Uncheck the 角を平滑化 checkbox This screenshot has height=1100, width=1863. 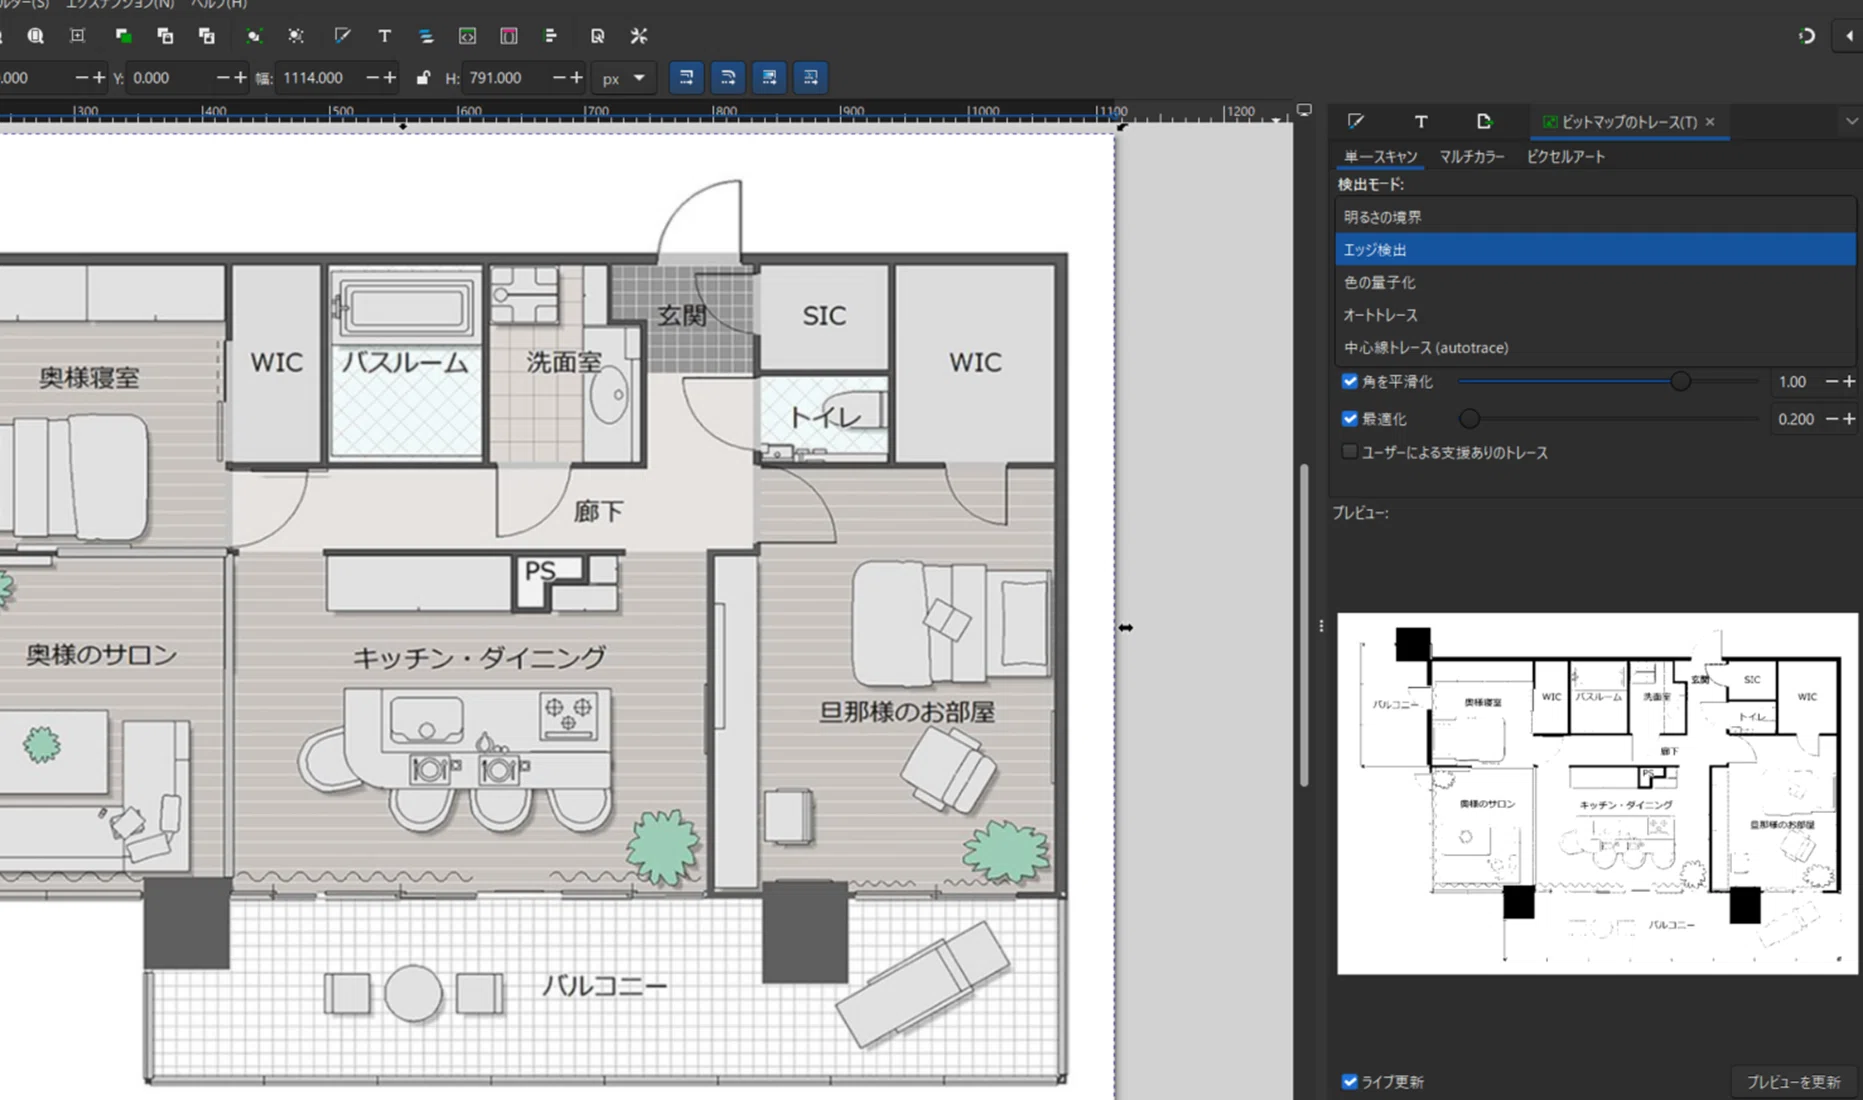pos(1350,381)
